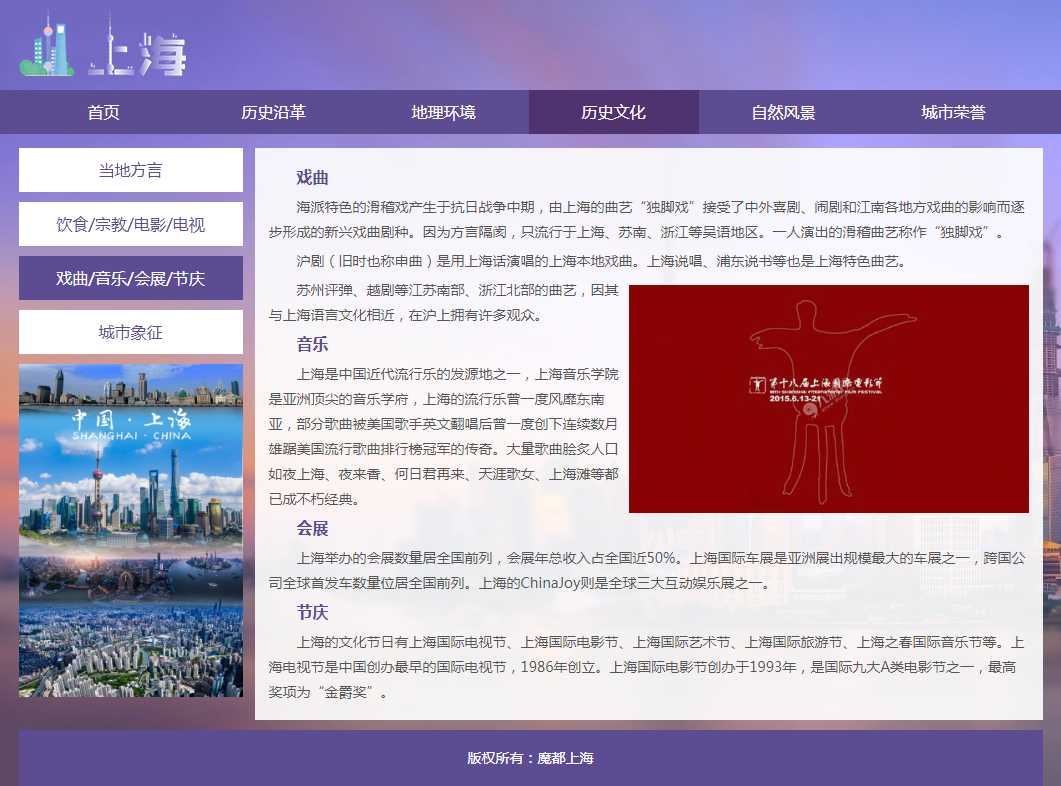Open the 城市象征 sidebar link

(x=131, y=332)
